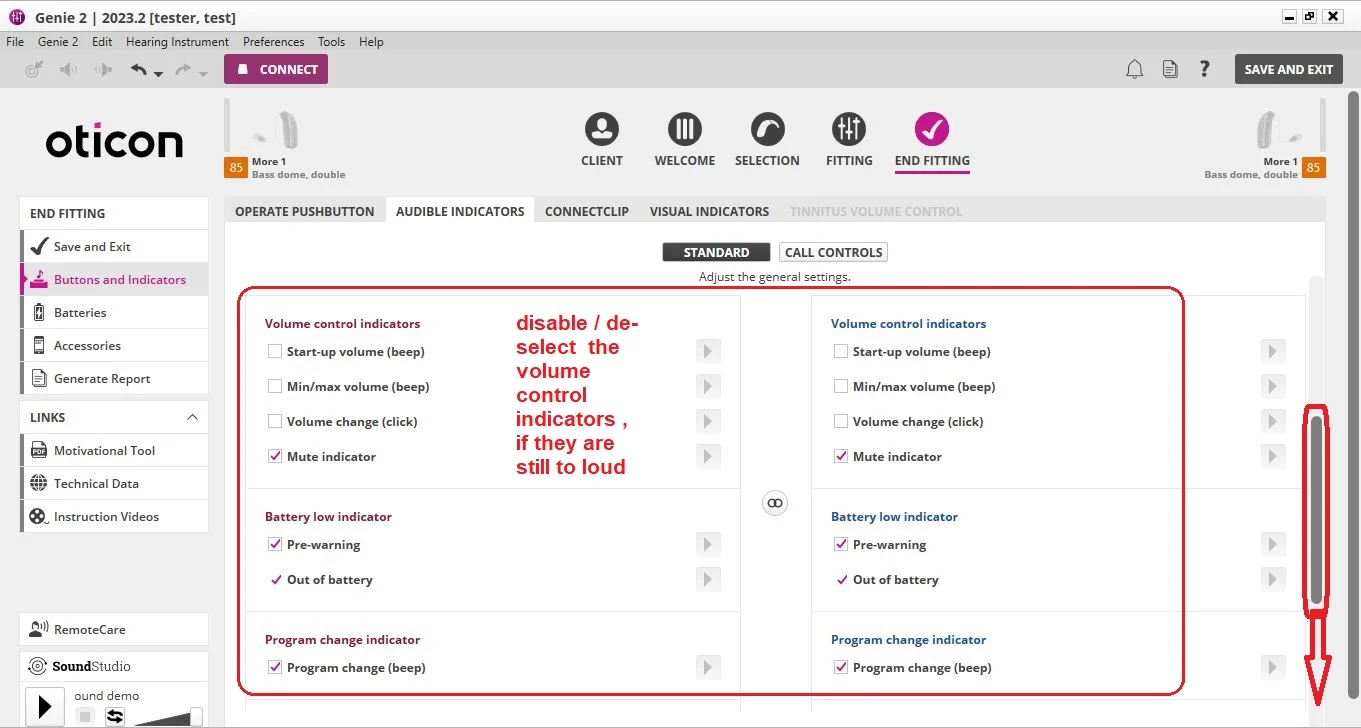Enable left Start-up volume (beep) checkbox
1361x728 pixels.
click(275, 351)
